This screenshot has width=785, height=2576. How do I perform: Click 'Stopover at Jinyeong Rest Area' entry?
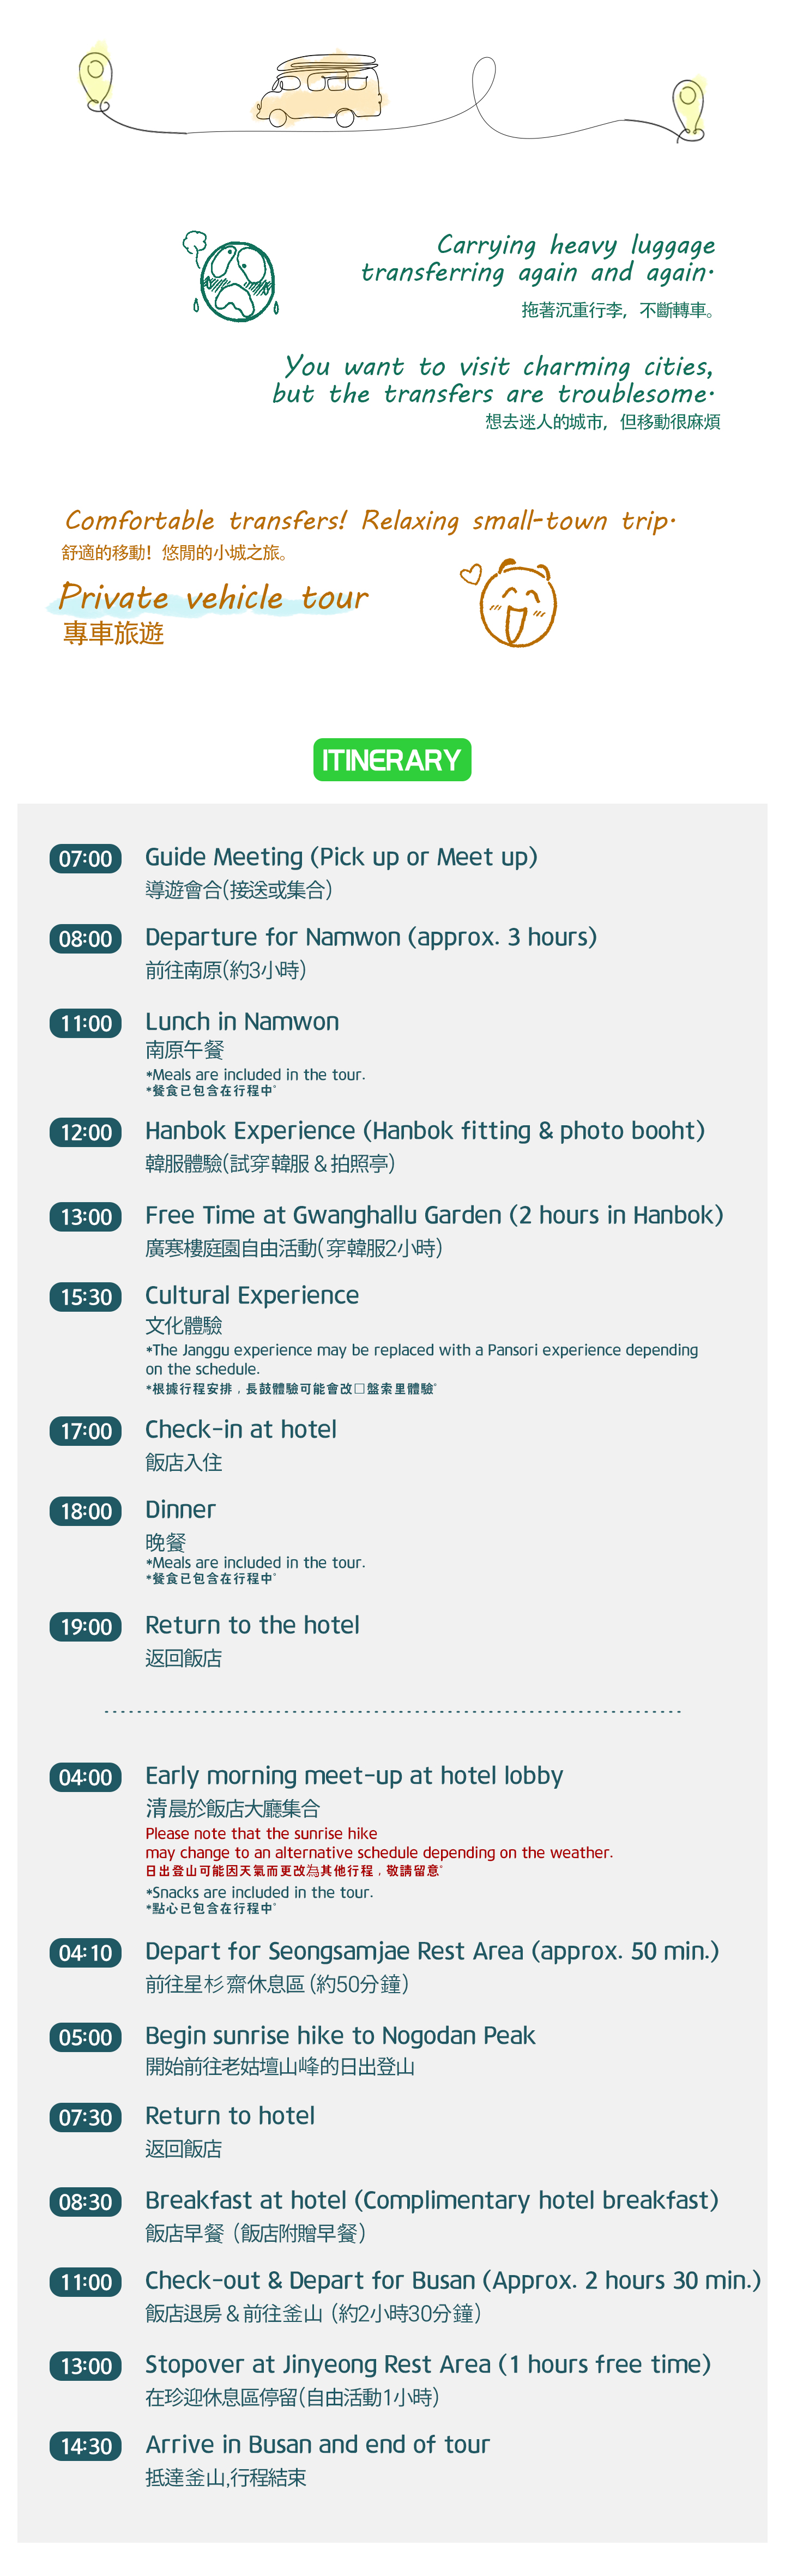[427, 2364]
